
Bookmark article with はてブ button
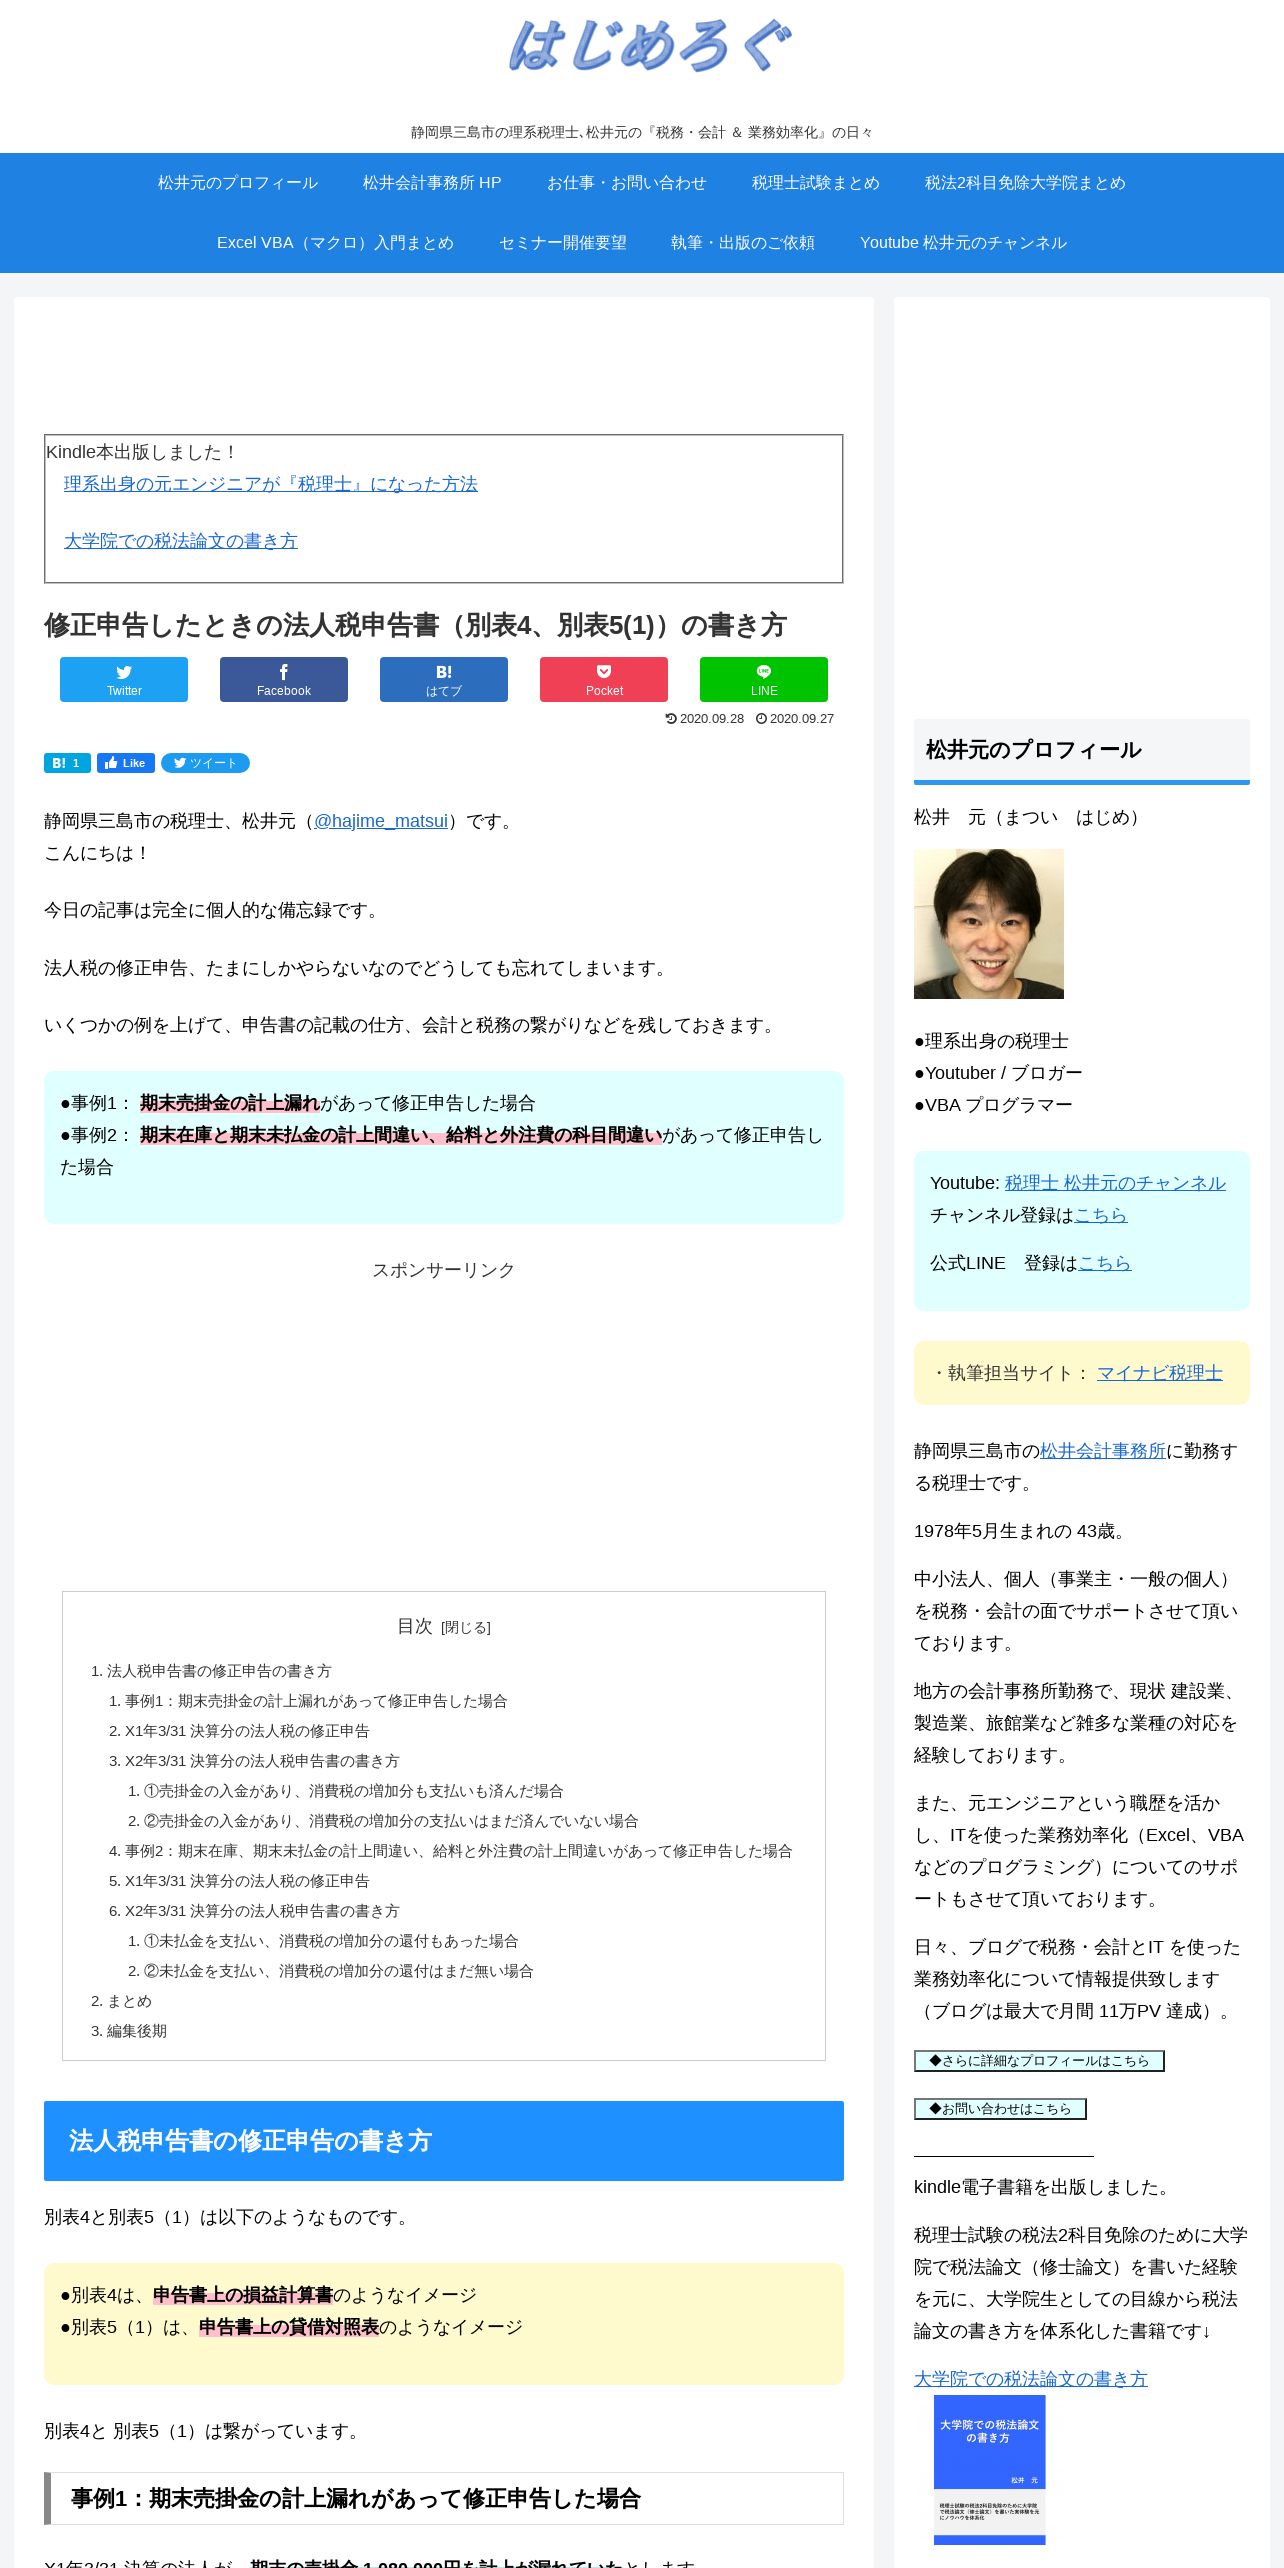444,679
